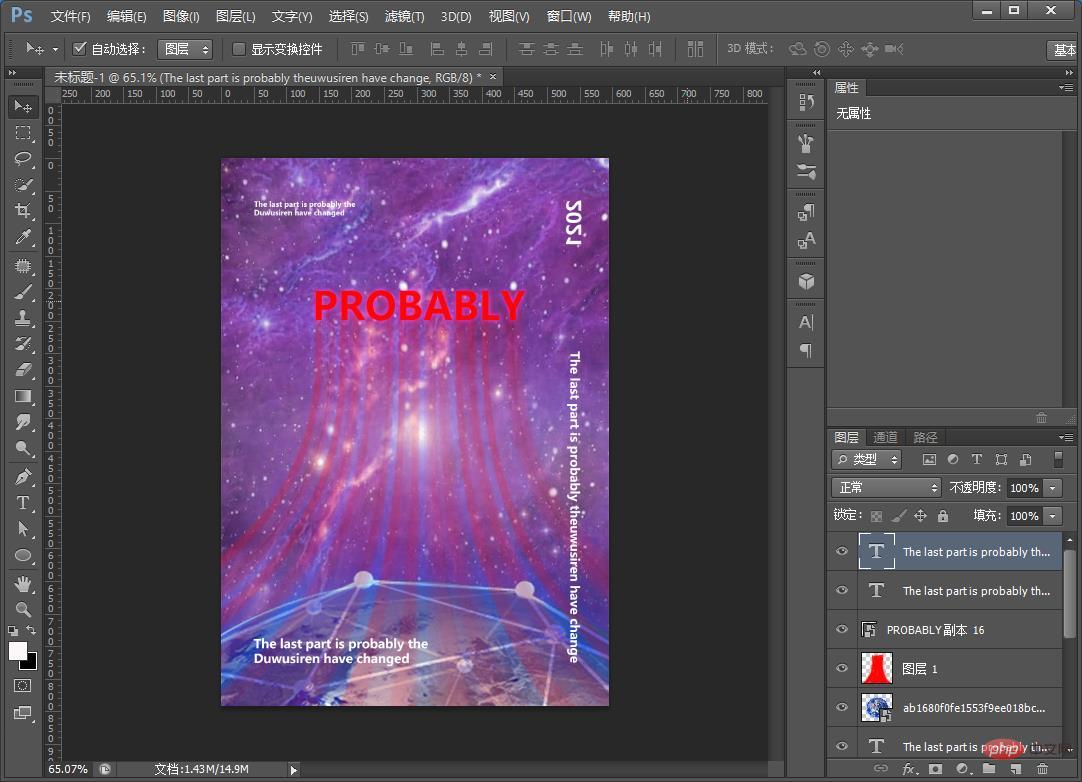Image resolution: width=1082 pixels, height=782 pixels.
Task: Select the Move tool
Action: (23, 106)
